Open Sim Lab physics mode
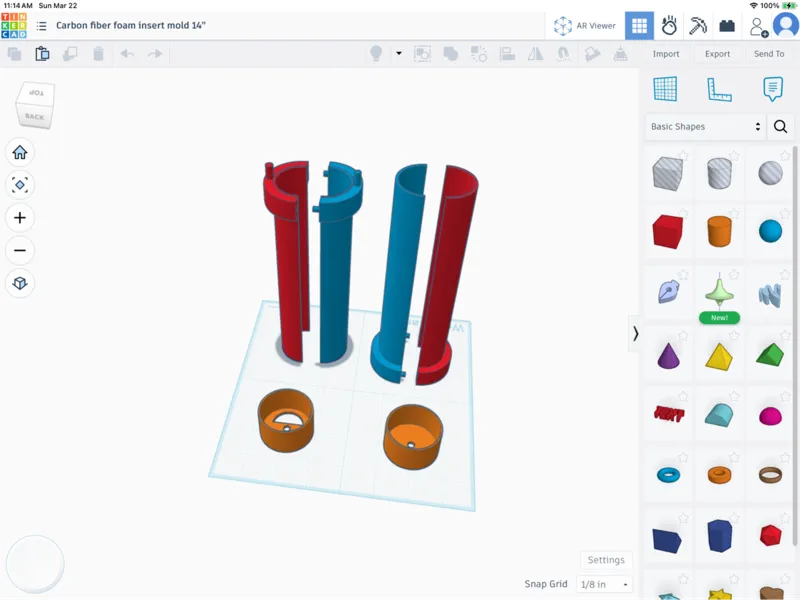The height and width of the screenshot is (600, 800). tap(669, 26)
